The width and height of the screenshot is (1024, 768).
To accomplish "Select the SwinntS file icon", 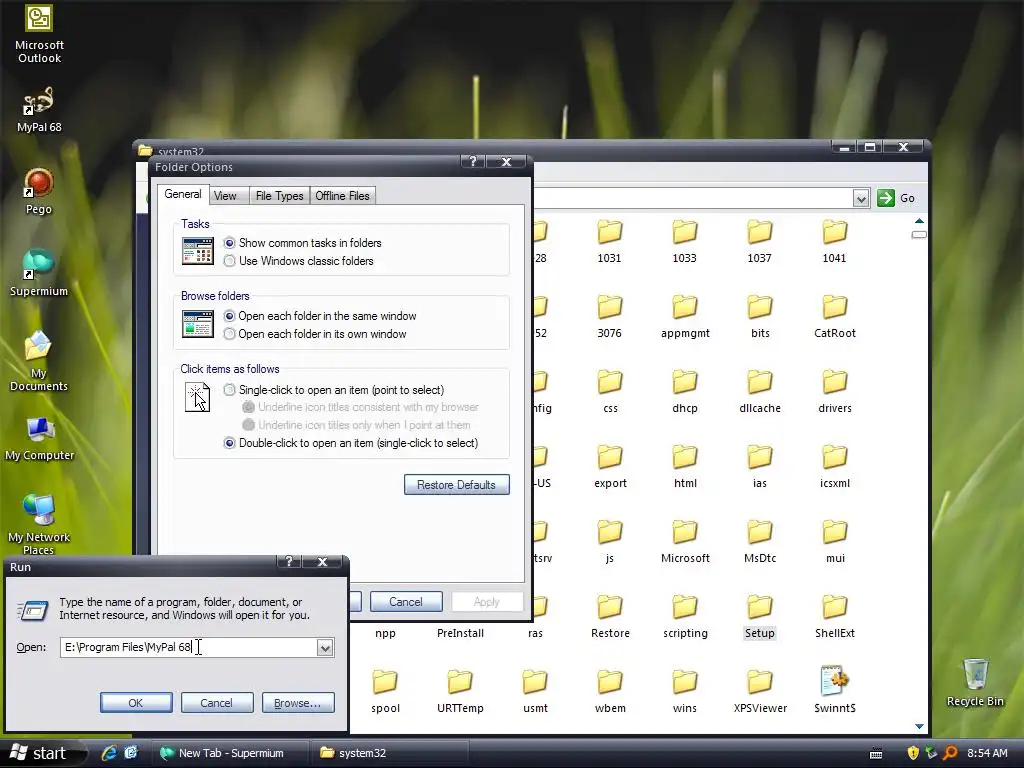I will click(835, 691).
